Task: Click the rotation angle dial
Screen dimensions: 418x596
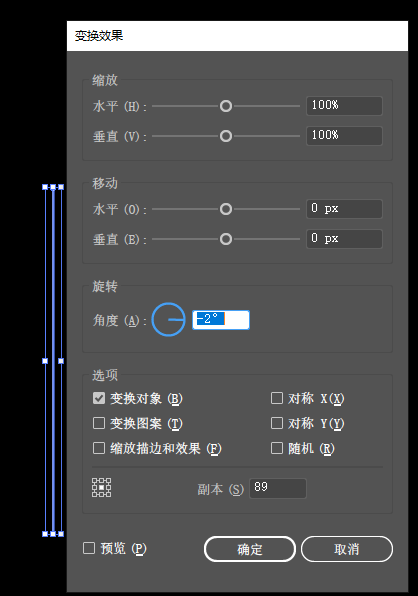Action: [168, 320]
